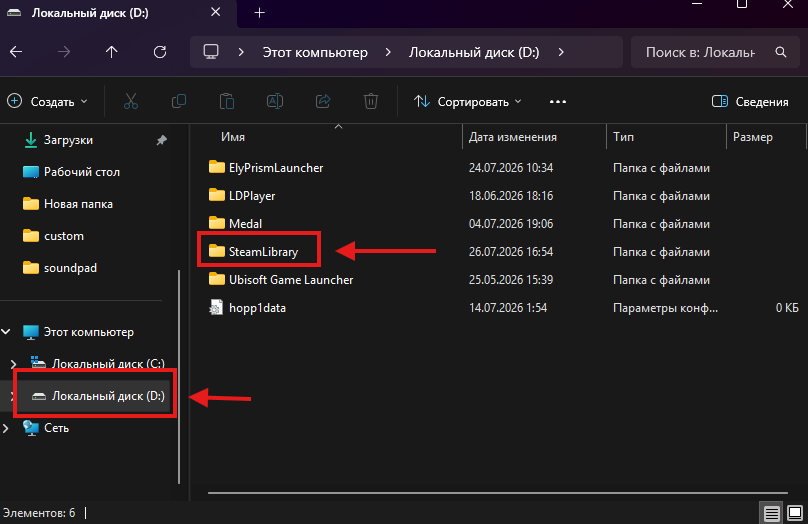Refresh the current folder view
Viewport: 808px width, 524px height.
160,52
